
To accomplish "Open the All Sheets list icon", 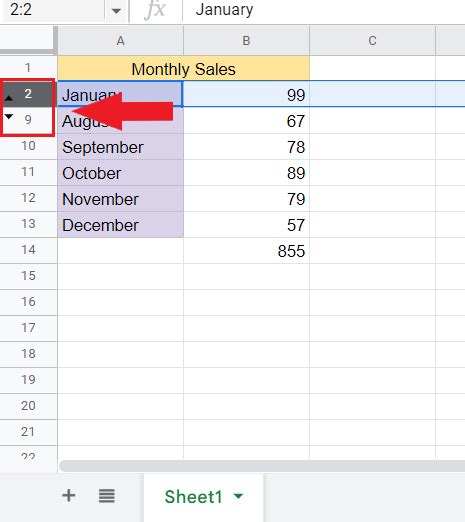I will coord(107,496).
